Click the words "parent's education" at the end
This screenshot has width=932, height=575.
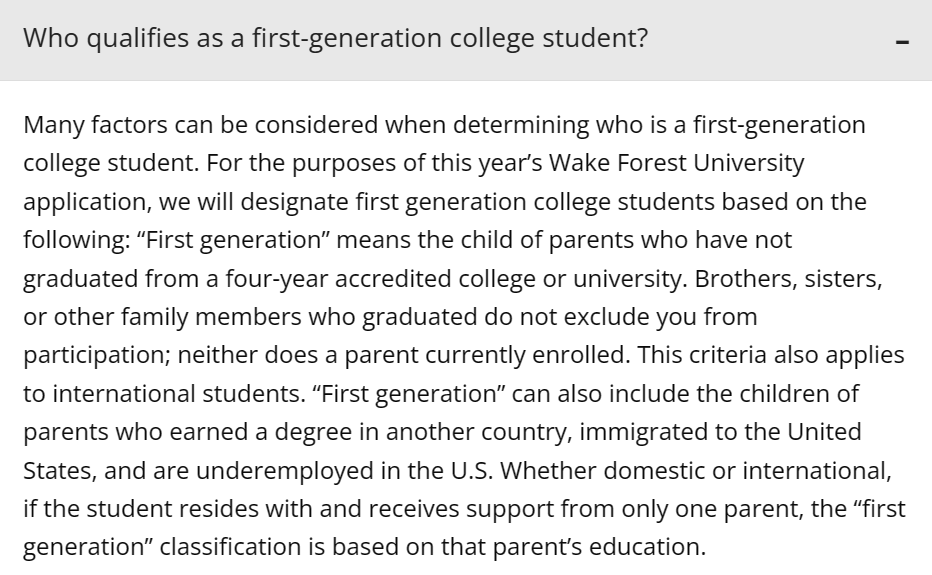click(599, 547)
